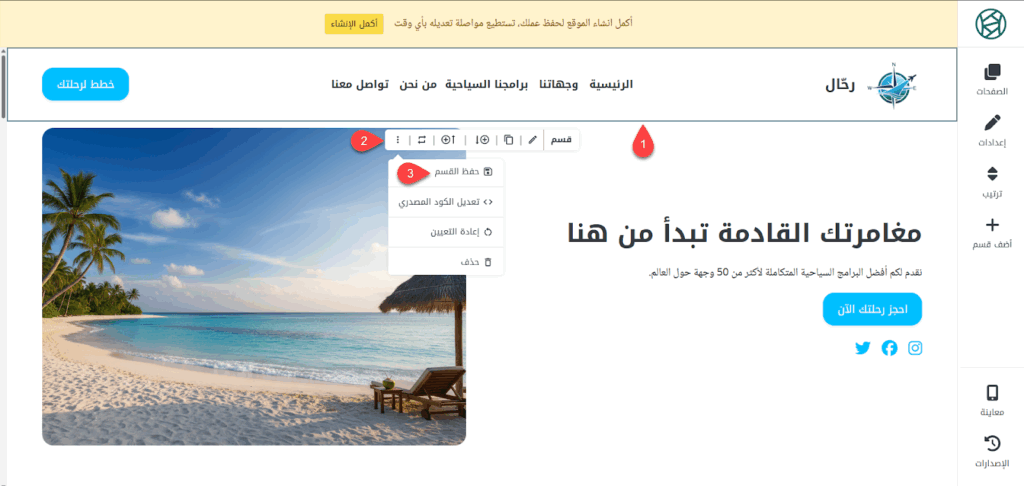This screenshot has height=486, width=1024.
Task: Click the swap/replace section icon
Action: [422, 140]
